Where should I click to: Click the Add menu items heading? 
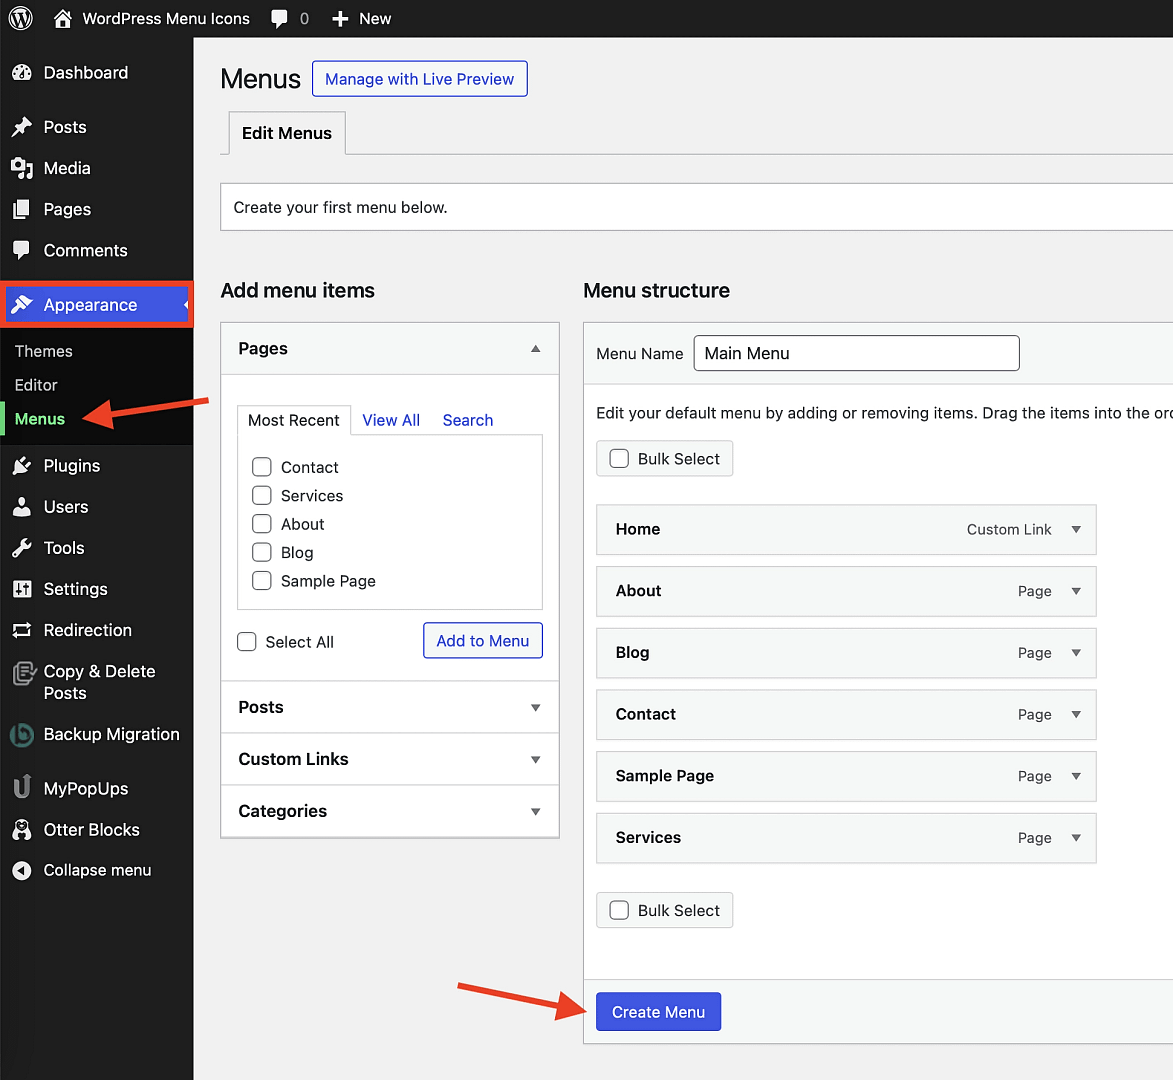[x=298, y=290]
